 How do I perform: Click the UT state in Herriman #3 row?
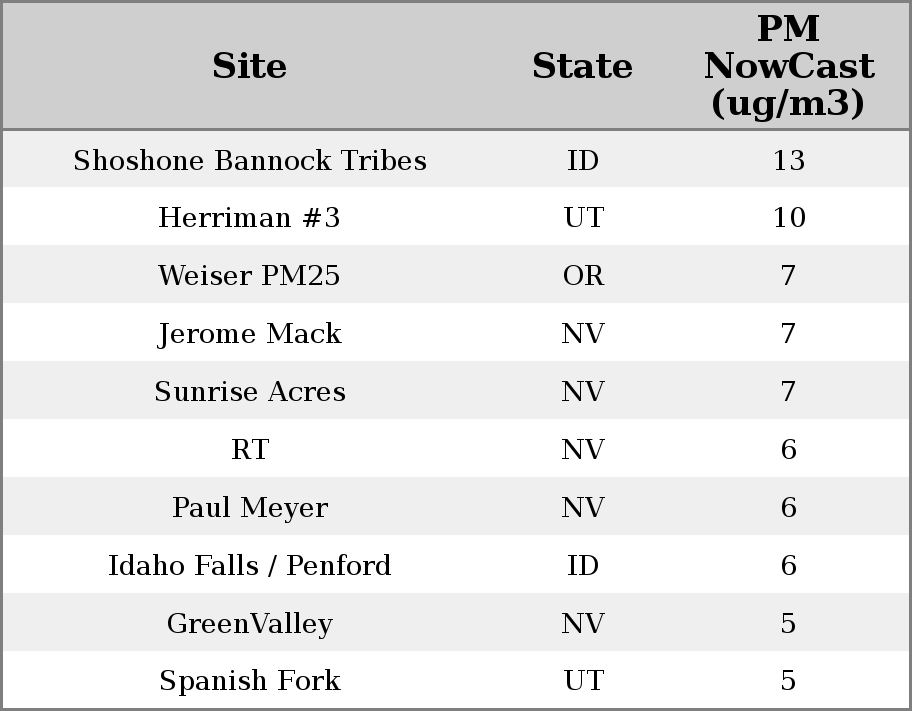(x=583, y=218)
